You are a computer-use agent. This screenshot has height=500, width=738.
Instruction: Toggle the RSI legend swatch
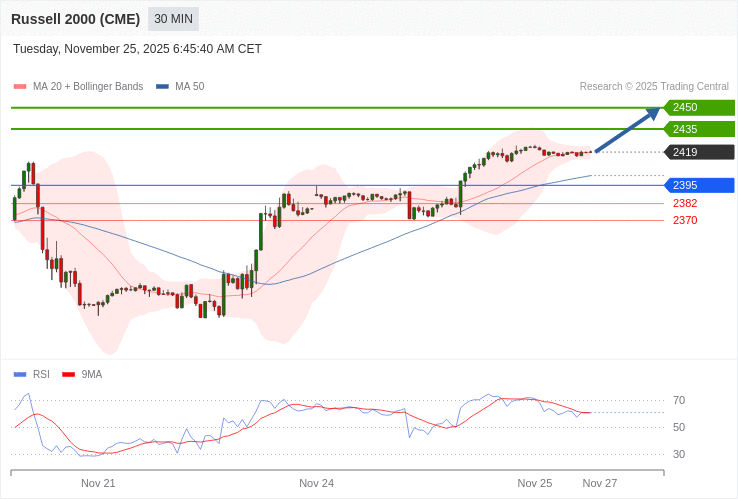point(20,375)
